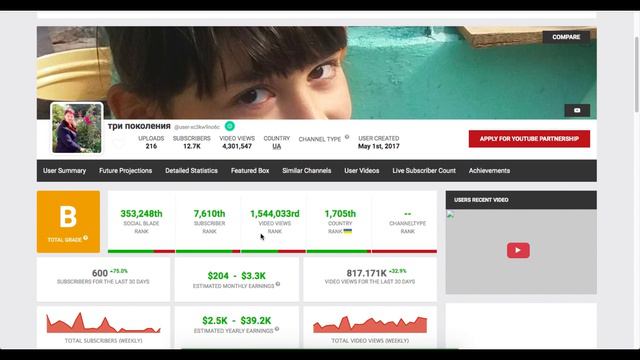Open the User Summary tab
Viewport: 640px width, 360px height.
(x=64, y=171)
